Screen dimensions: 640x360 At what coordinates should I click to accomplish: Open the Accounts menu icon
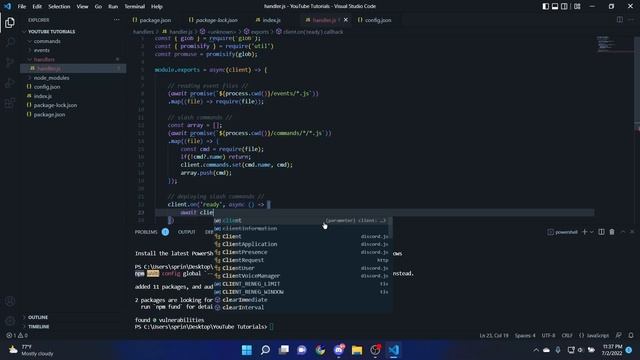tap(10, 301)
